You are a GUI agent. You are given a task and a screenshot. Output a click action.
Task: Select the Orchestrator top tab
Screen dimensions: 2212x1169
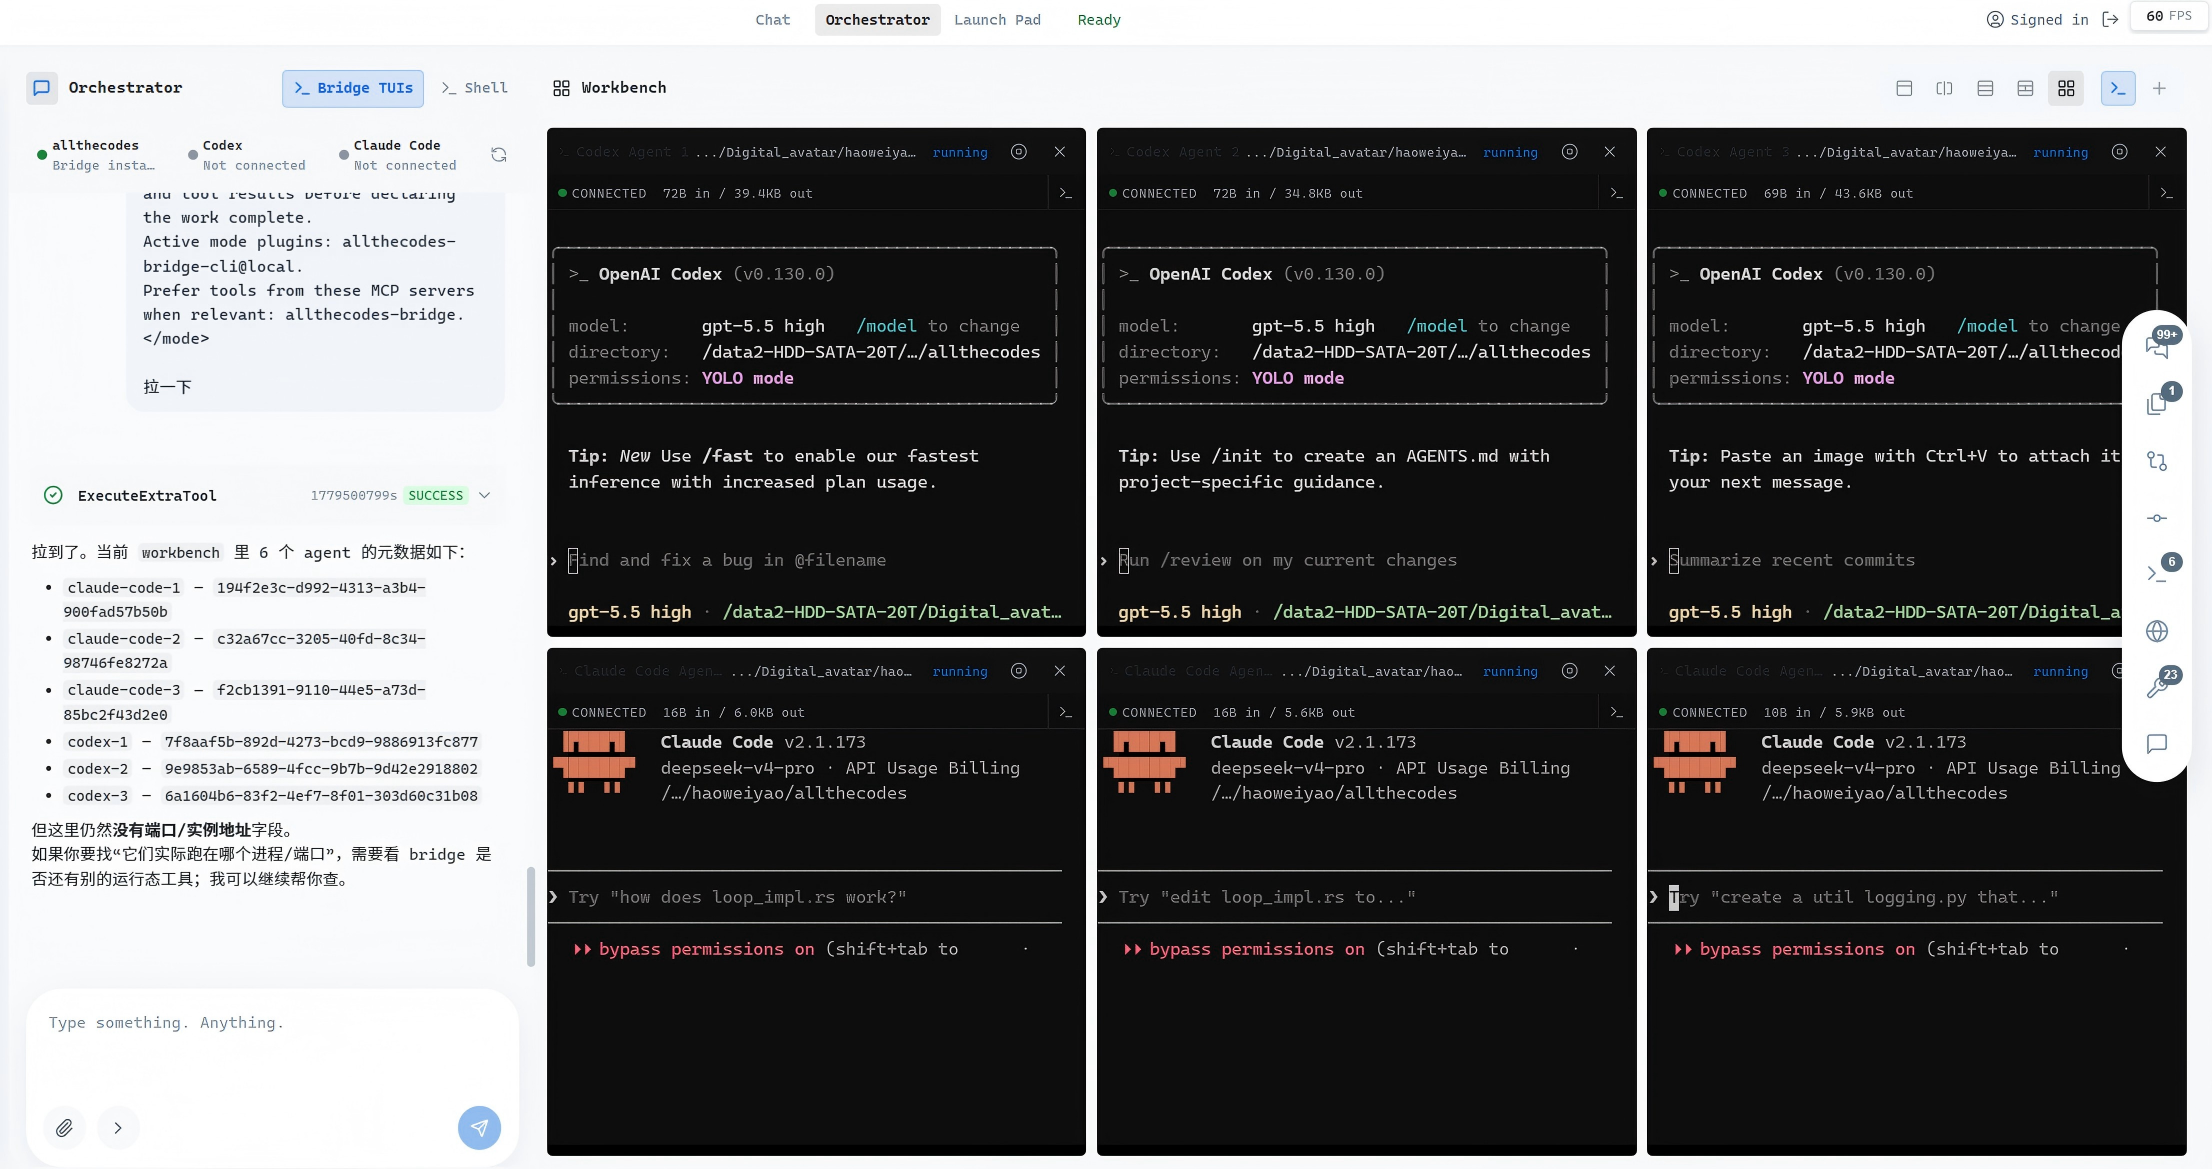(x=877, y=20)
